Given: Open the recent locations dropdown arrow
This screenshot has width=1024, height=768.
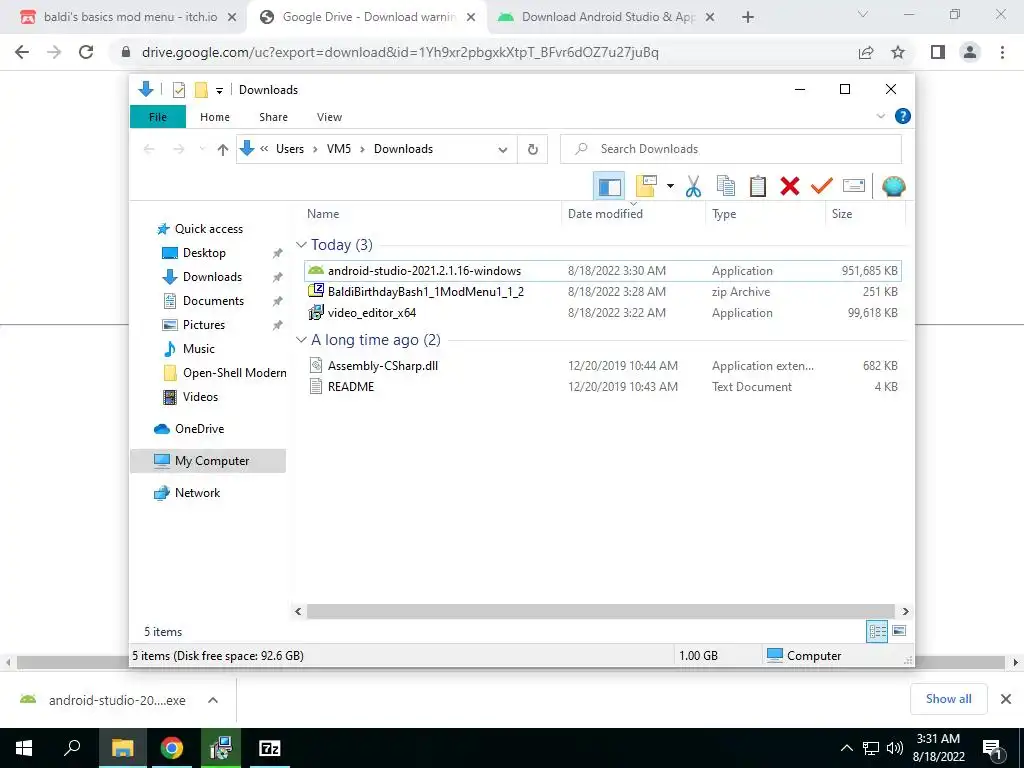Looking at the screenshot, I should (x=202, y=150).
